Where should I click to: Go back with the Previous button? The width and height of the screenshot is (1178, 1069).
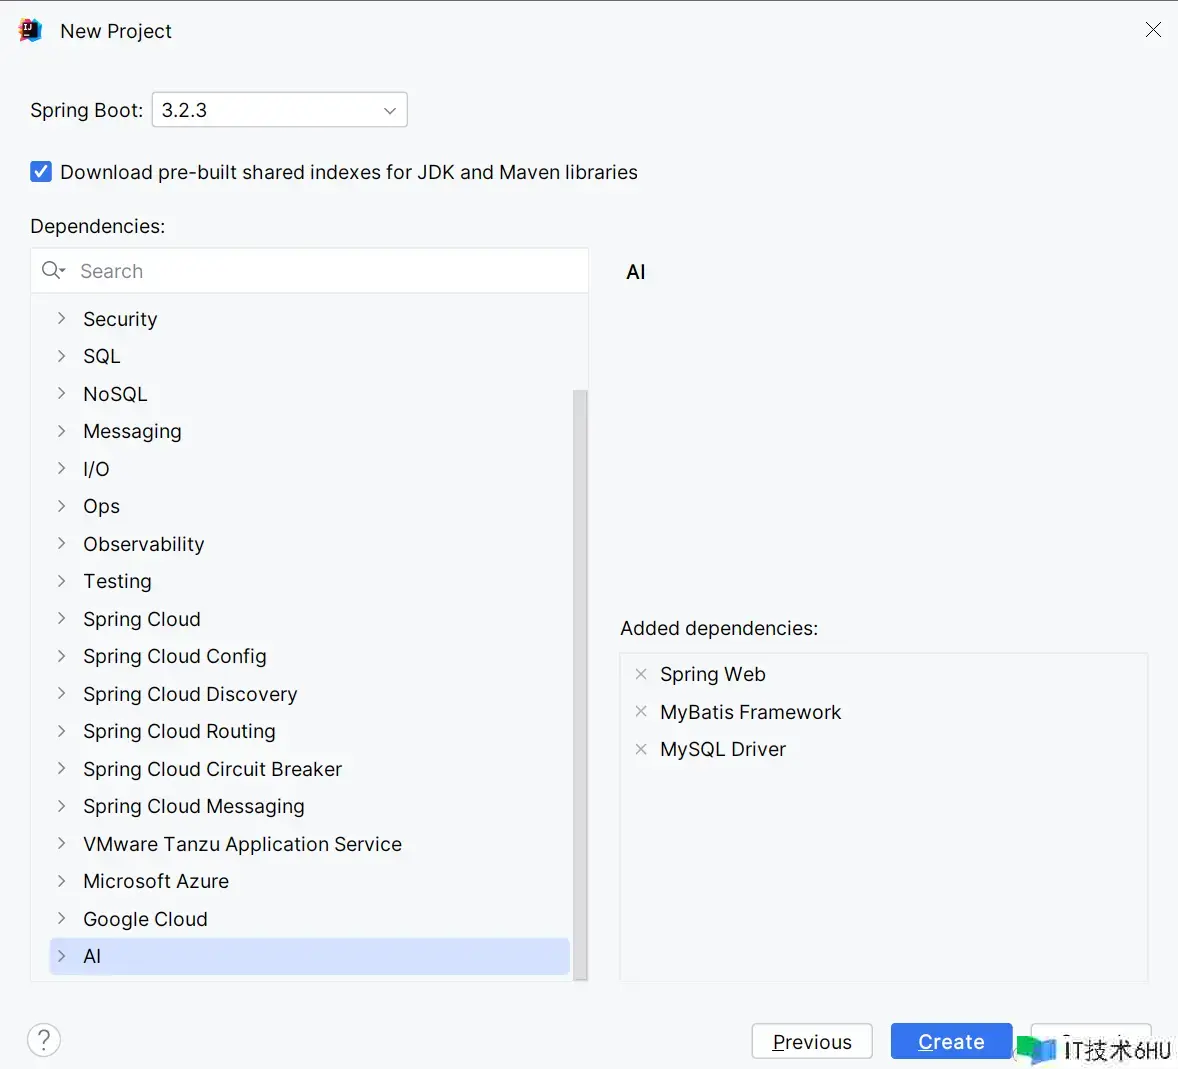pos(811,1041)
